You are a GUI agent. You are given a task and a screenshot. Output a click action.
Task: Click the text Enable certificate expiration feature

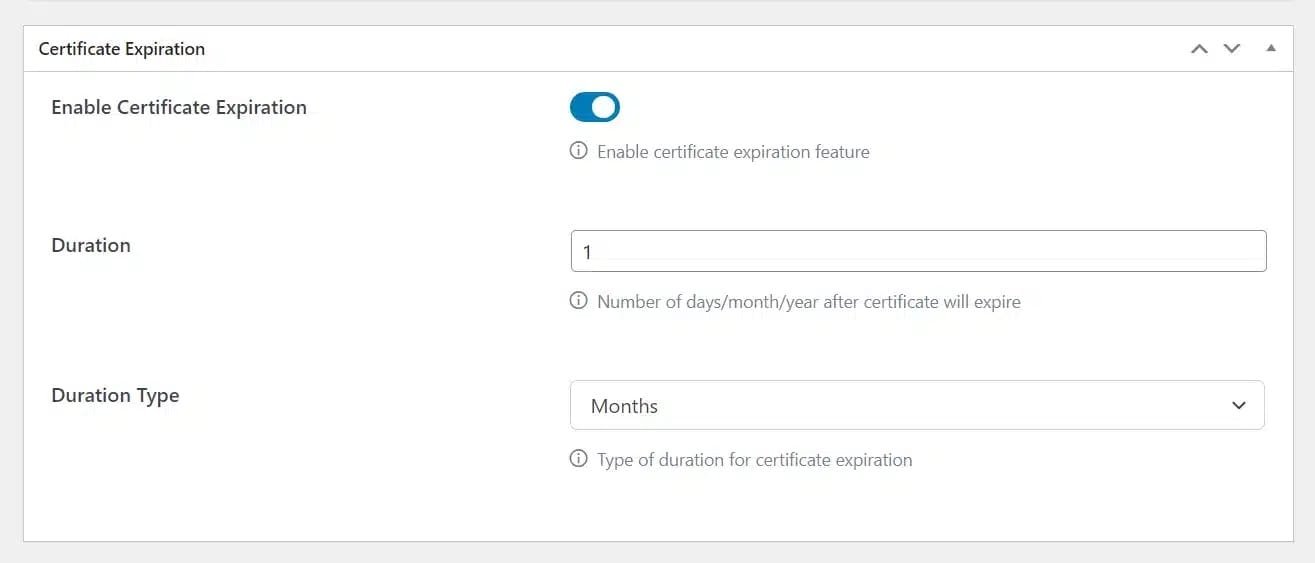(733, 152)
